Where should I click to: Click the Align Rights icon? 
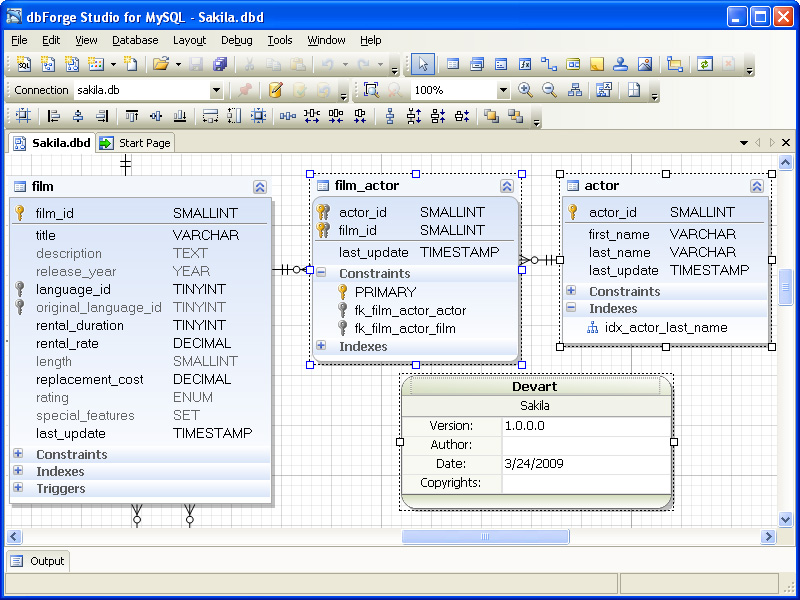coord(103,116)
